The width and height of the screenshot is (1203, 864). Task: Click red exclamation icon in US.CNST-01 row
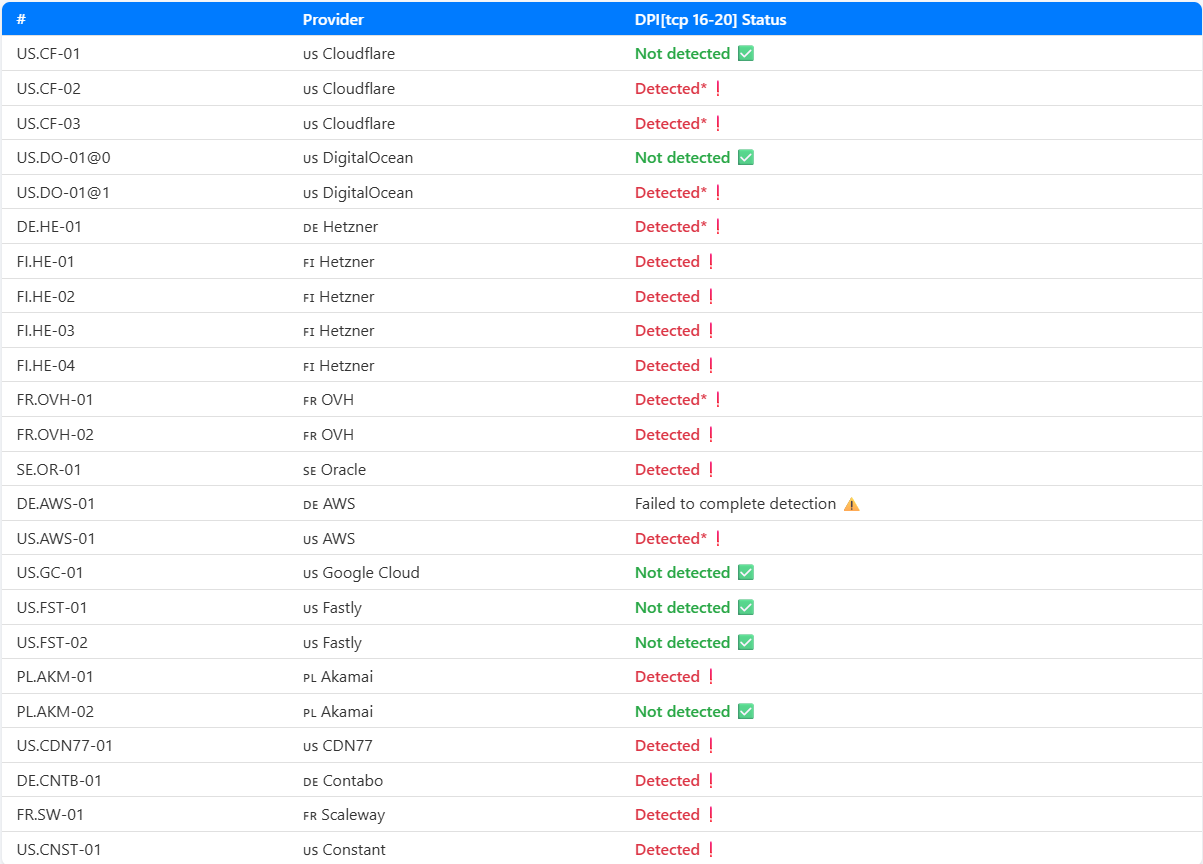711,850
